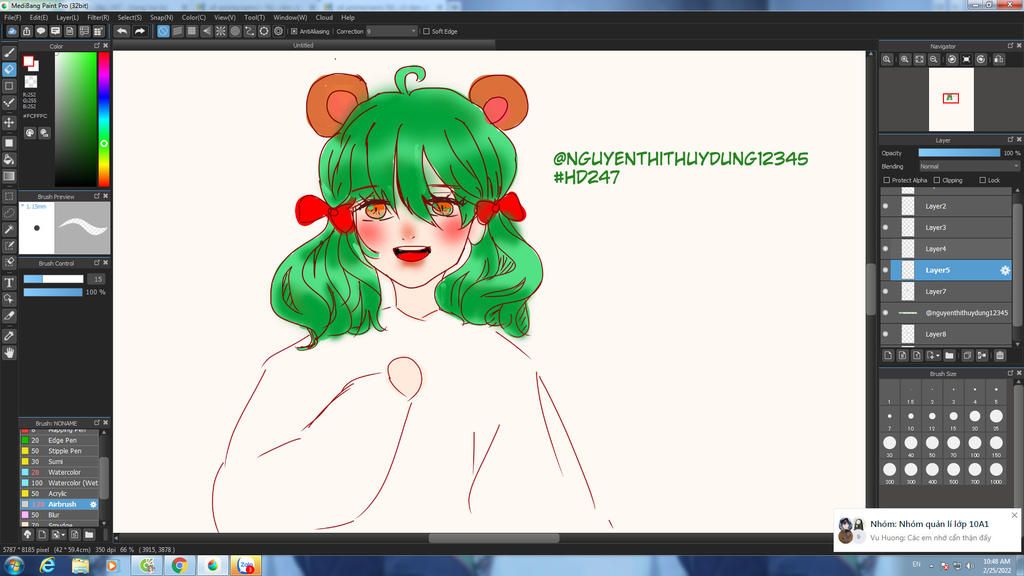Screen dimensions: 1024x576
Task: Select the Edge Pen brush
Action: point(59,440)
